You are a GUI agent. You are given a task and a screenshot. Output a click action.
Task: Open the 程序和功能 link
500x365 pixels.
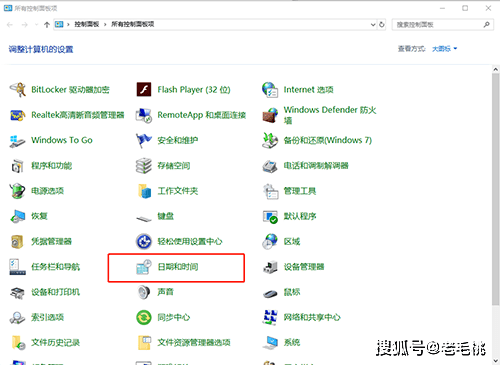click(x=51, y=166)
